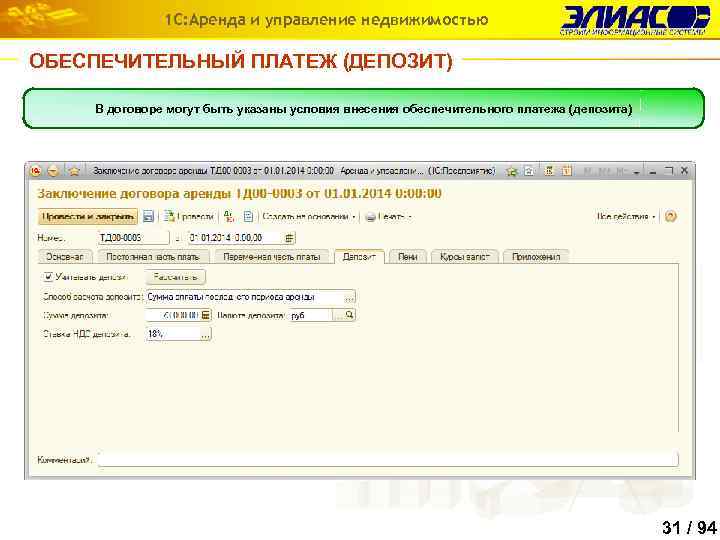Expand Создать на основании dropdown
The image size is (720, 540).
click(x=310, y=216)
